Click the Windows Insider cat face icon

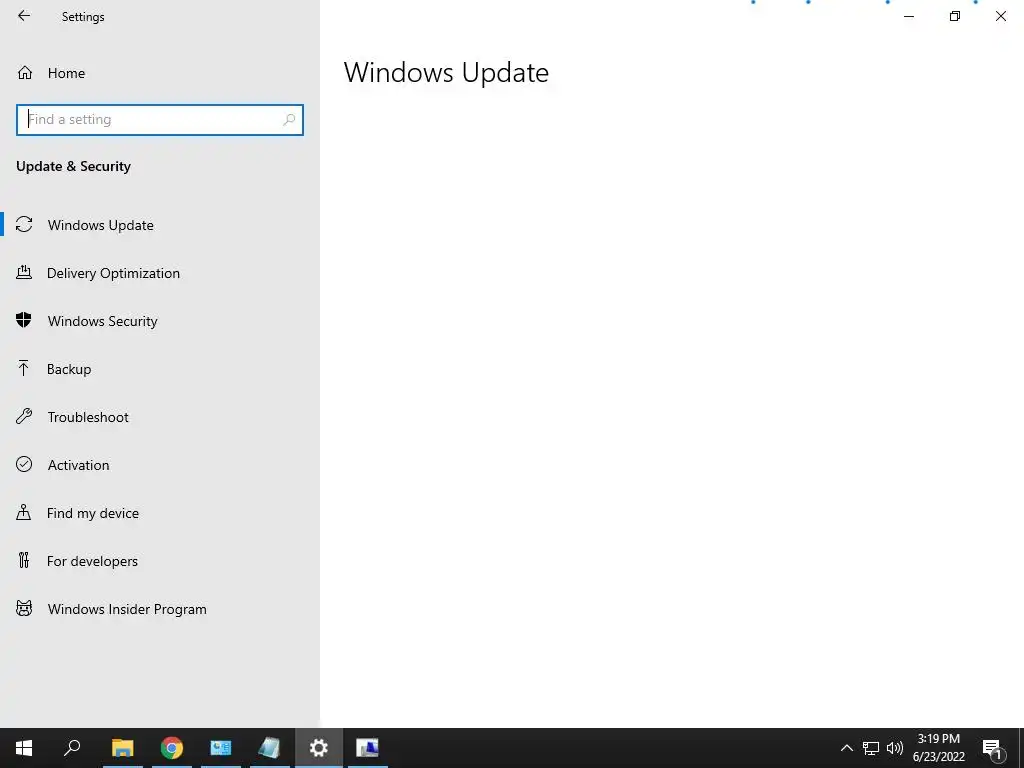(x=24, y=609)
